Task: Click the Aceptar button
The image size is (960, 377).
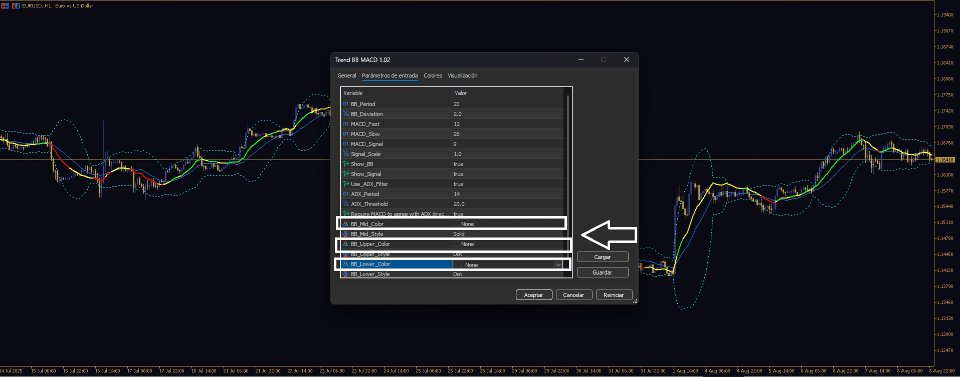Action: pos(534,294)
